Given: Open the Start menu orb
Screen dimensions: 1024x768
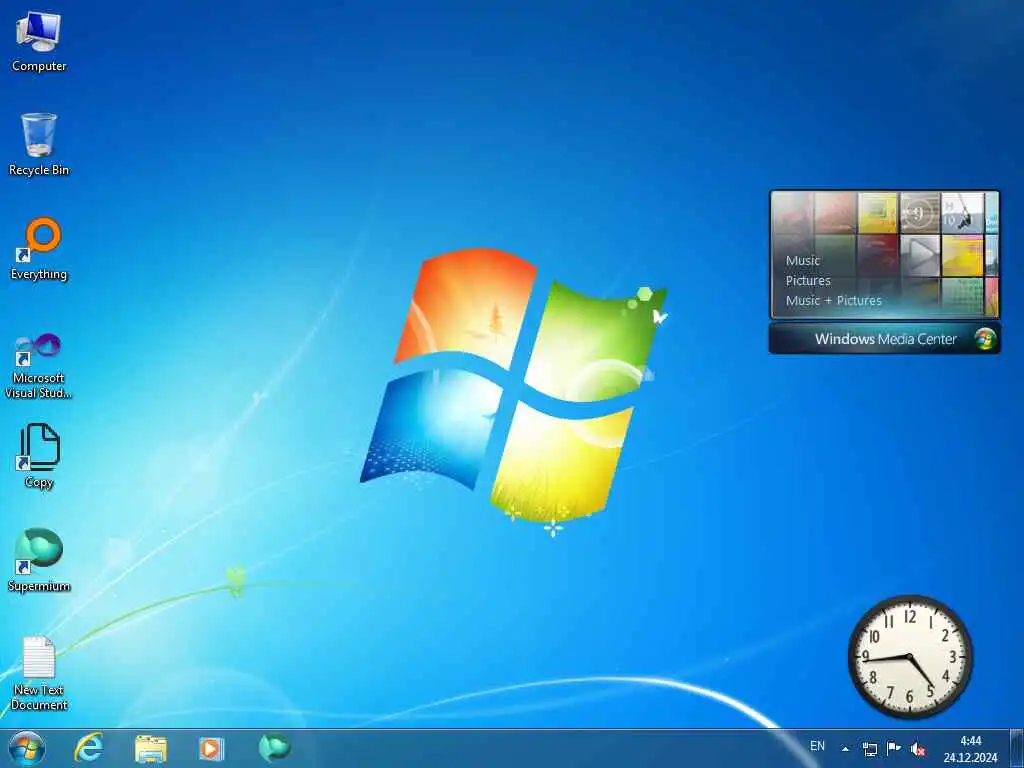Looking at the screenshot, I should tap(27, 748).
